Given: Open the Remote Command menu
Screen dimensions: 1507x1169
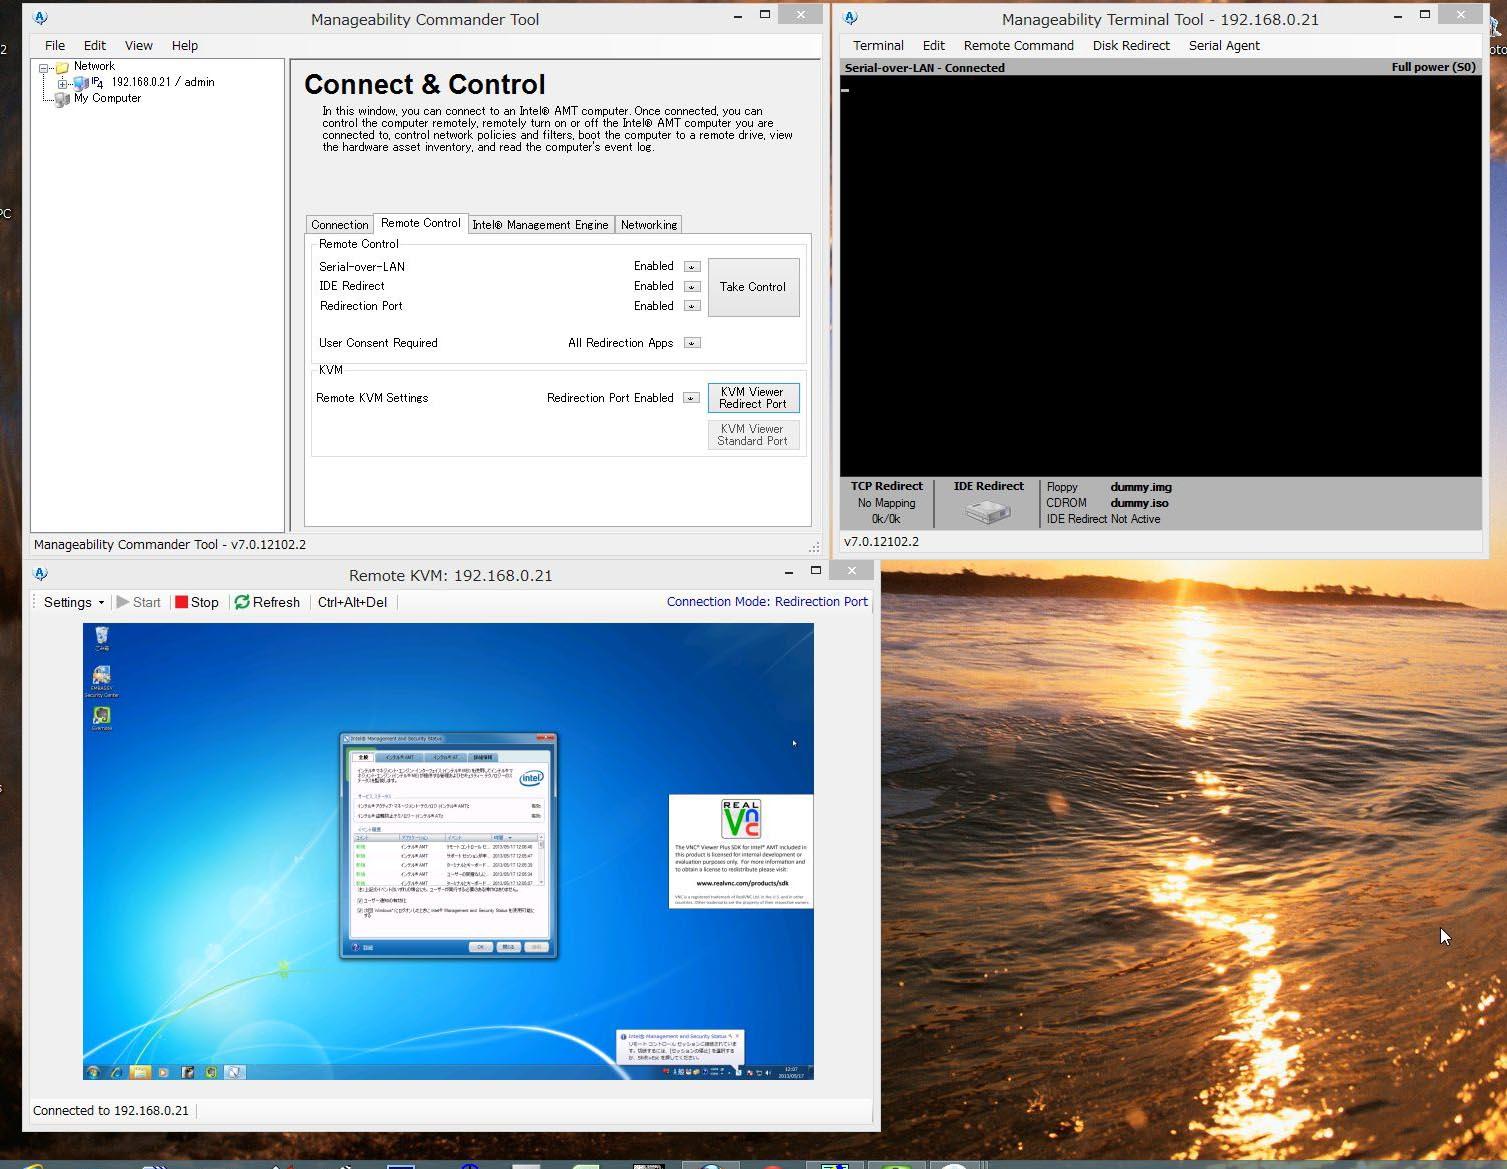Looking at the screenshot, I should click(x=1019, y=46).
